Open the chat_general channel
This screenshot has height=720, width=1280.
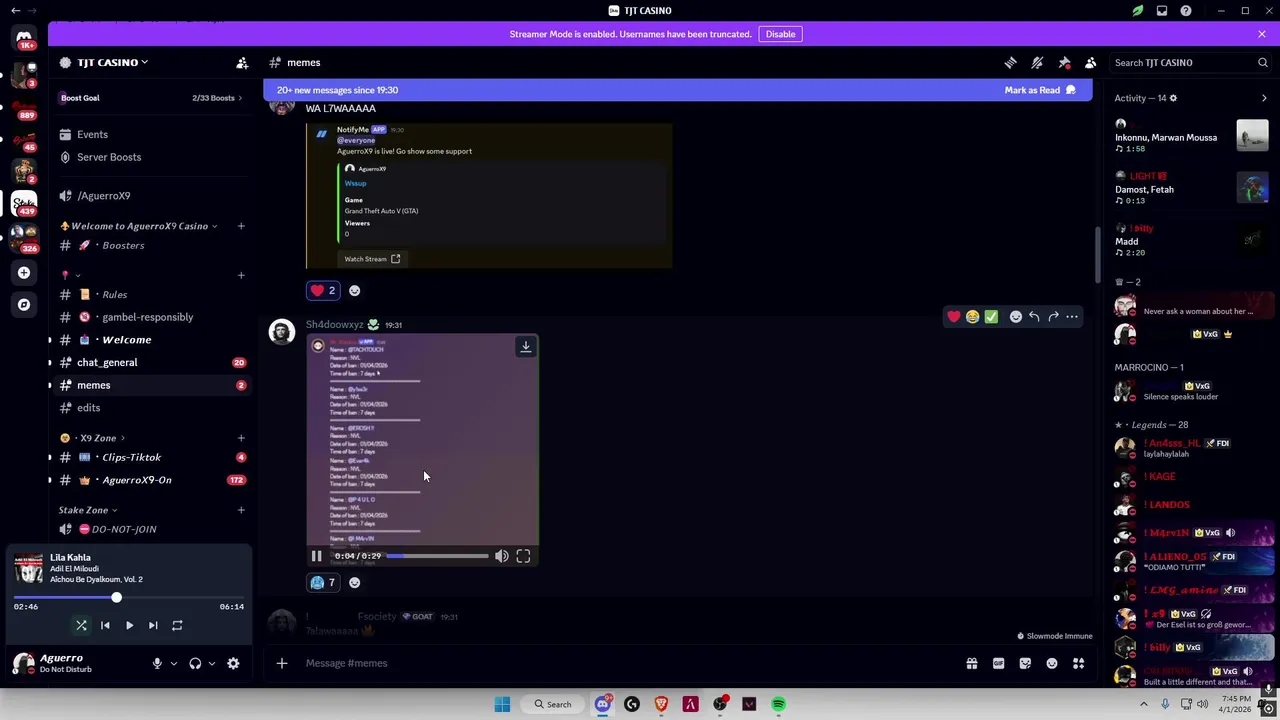150,363
